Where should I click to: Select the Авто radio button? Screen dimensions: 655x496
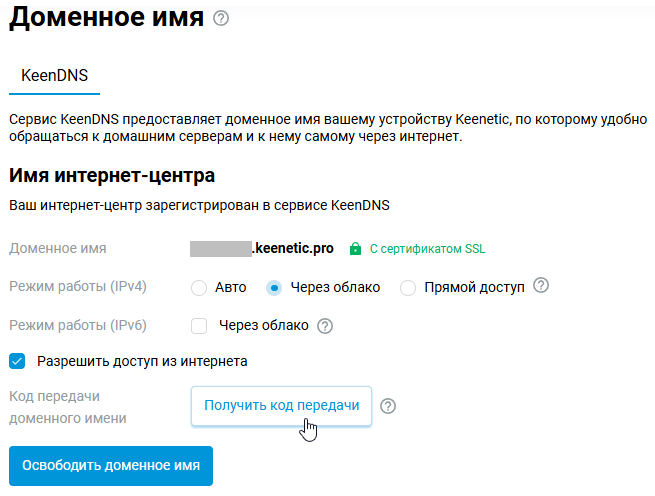click(199, 288)
